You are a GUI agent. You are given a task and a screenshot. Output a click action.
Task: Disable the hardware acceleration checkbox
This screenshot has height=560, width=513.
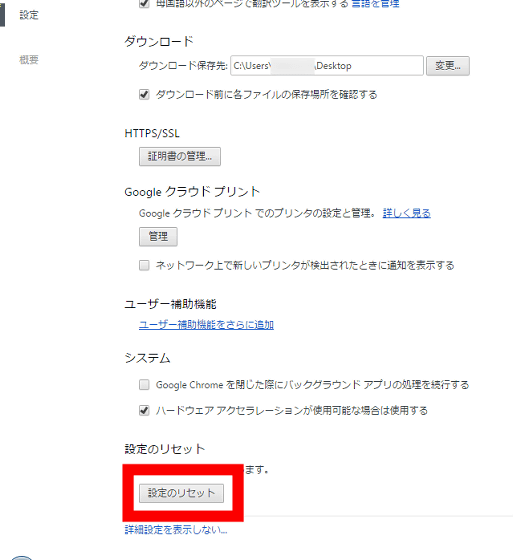pyautogui.click(x=144, y=410)
